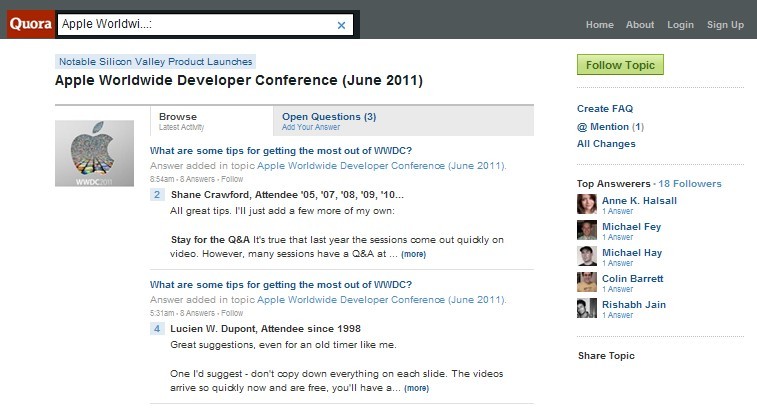Switch to the Open Questions (3) tab
757x409 pixels.
point(404,121)
